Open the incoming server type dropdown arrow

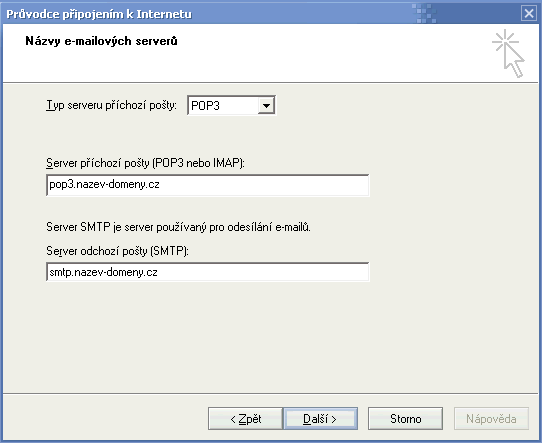point(266,105)
